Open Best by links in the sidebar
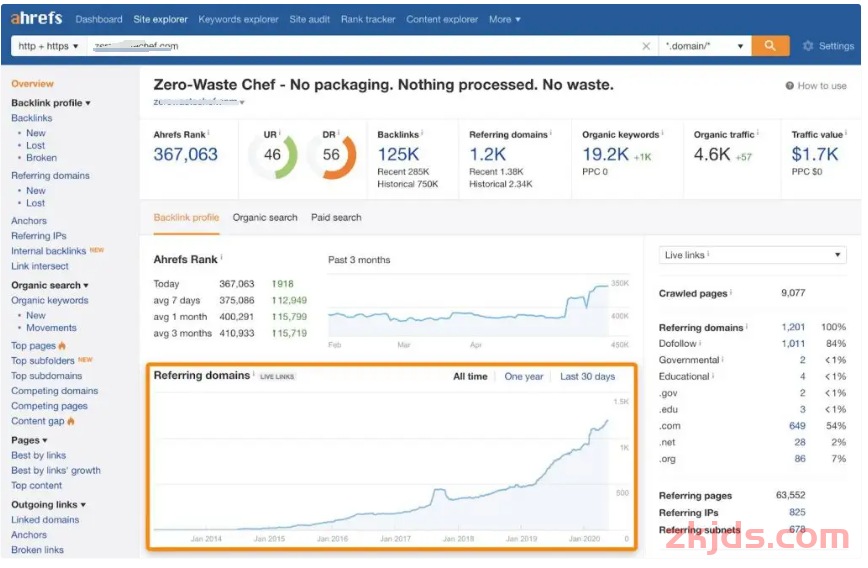 [39, 457]
